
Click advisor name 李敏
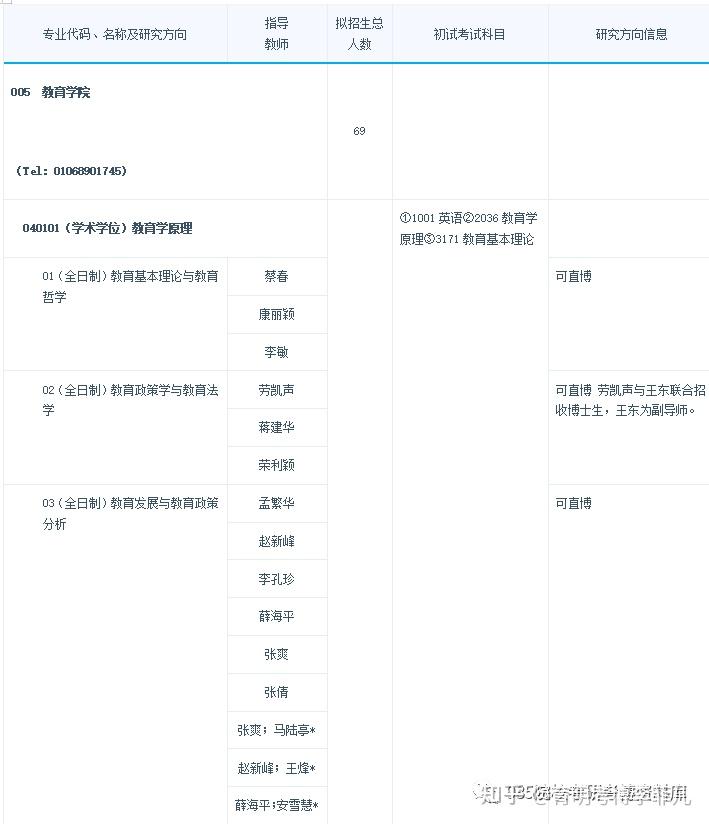(x=276, y=352)
